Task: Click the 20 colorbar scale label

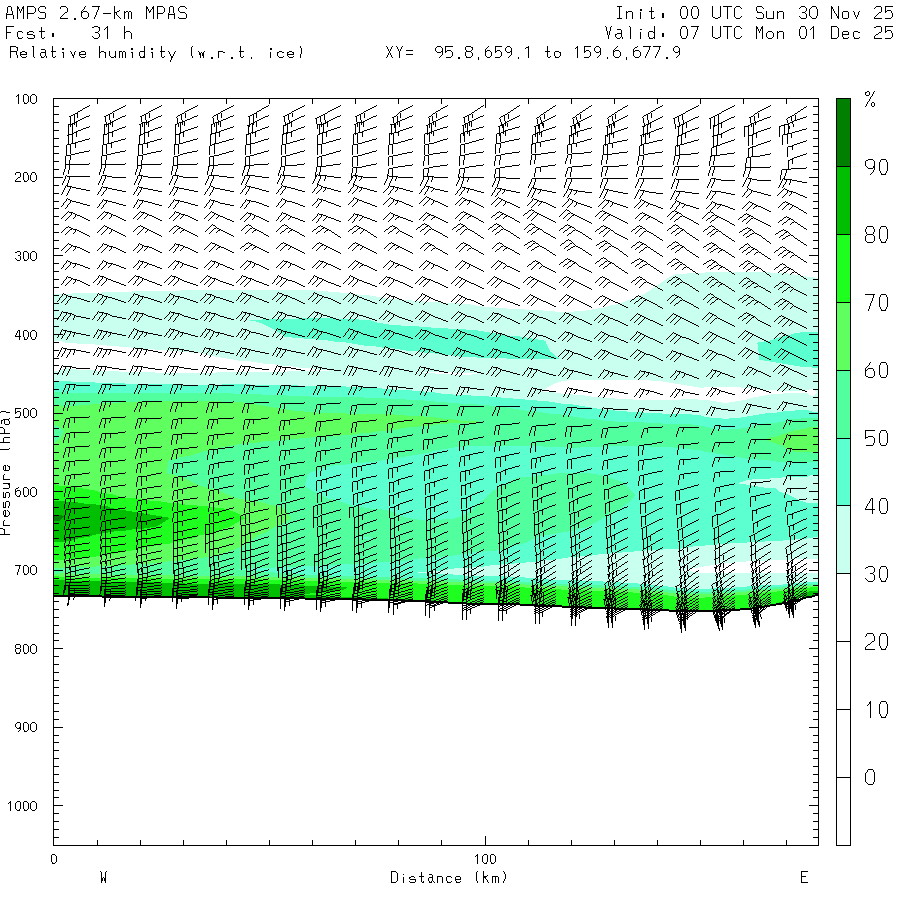Action: [876, 642]
